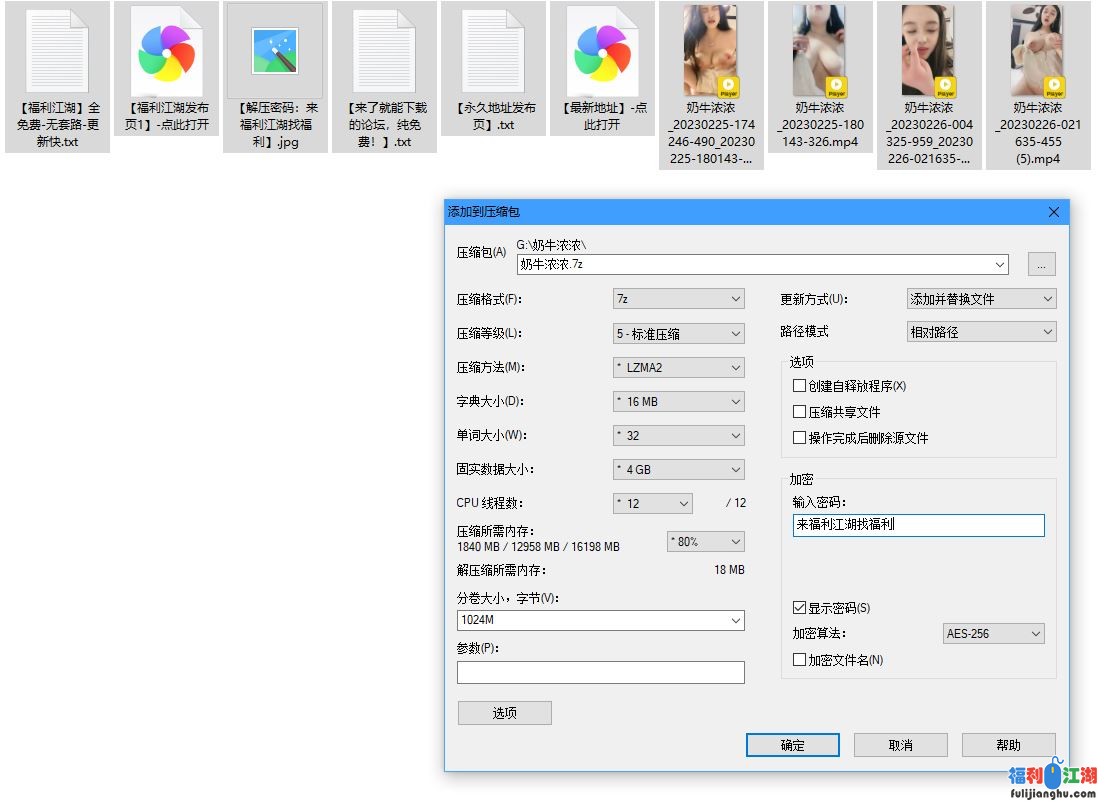Expand the 更新方式 dropdown (添加并替换文件)
The width and height of the screenshot is (1108, 809).
point(981,299)
